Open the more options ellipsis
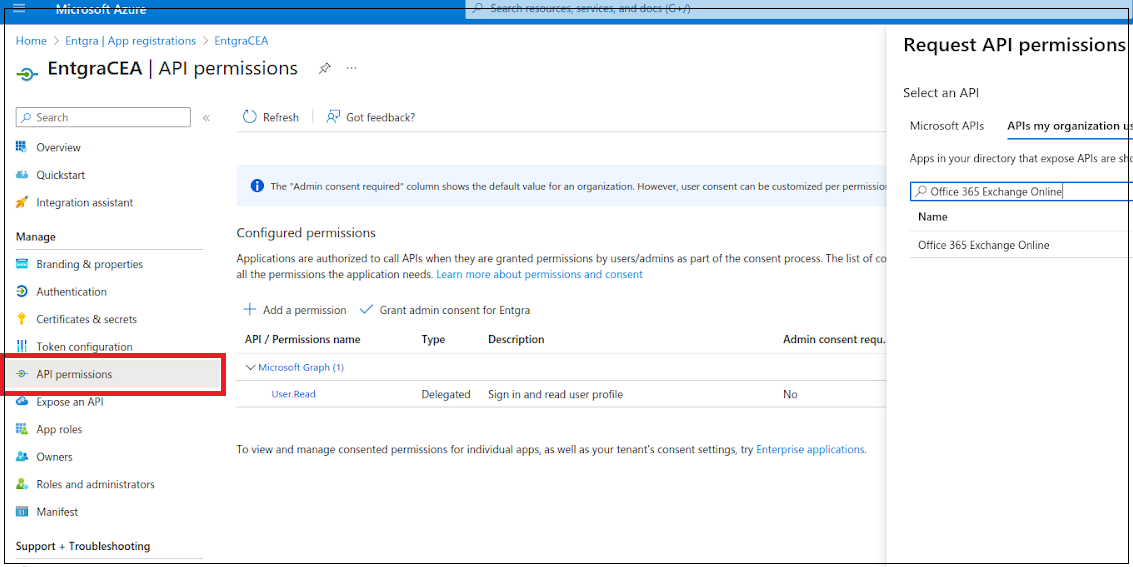The height and width of the screenshot is (567, 1133). (x=351, y=69)
